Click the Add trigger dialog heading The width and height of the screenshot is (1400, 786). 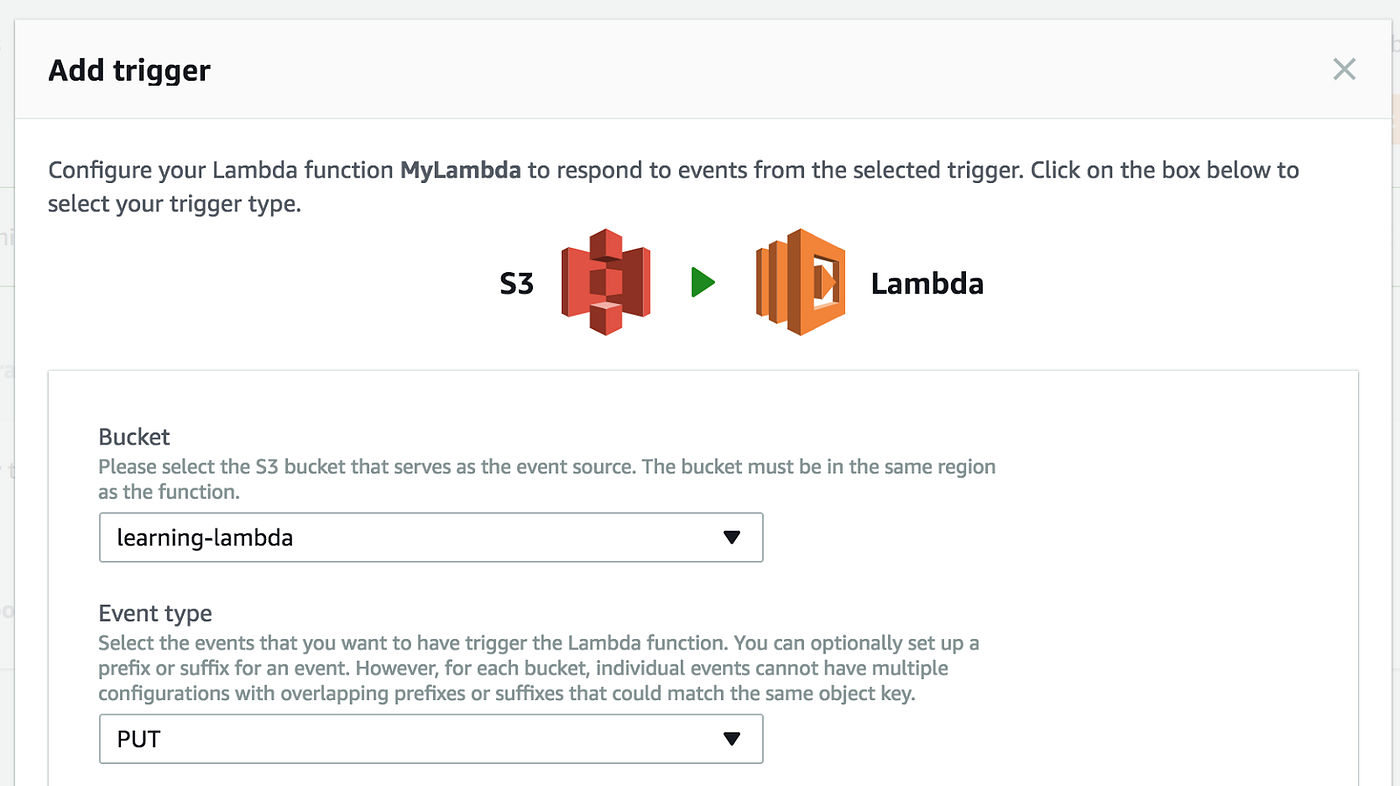coord(129,70)
